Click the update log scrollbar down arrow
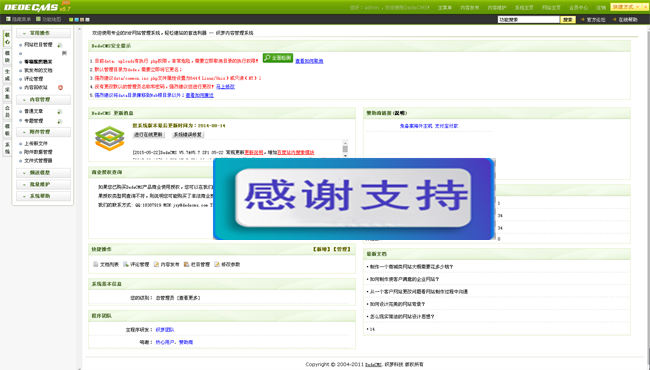Viewport: 650px width, 370px height. [x=345, y=156]
